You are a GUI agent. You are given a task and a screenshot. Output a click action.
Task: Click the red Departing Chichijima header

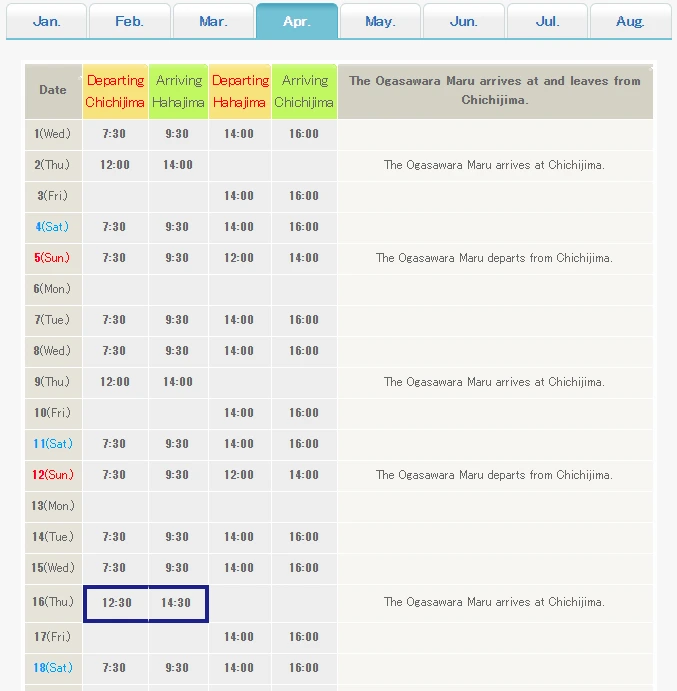pyautogui.click(x=115, y=91)
